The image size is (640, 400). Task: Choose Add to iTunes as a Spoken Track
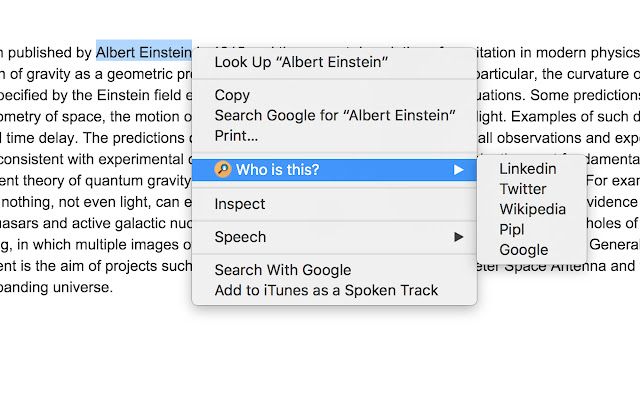click(x=326, y=290)
